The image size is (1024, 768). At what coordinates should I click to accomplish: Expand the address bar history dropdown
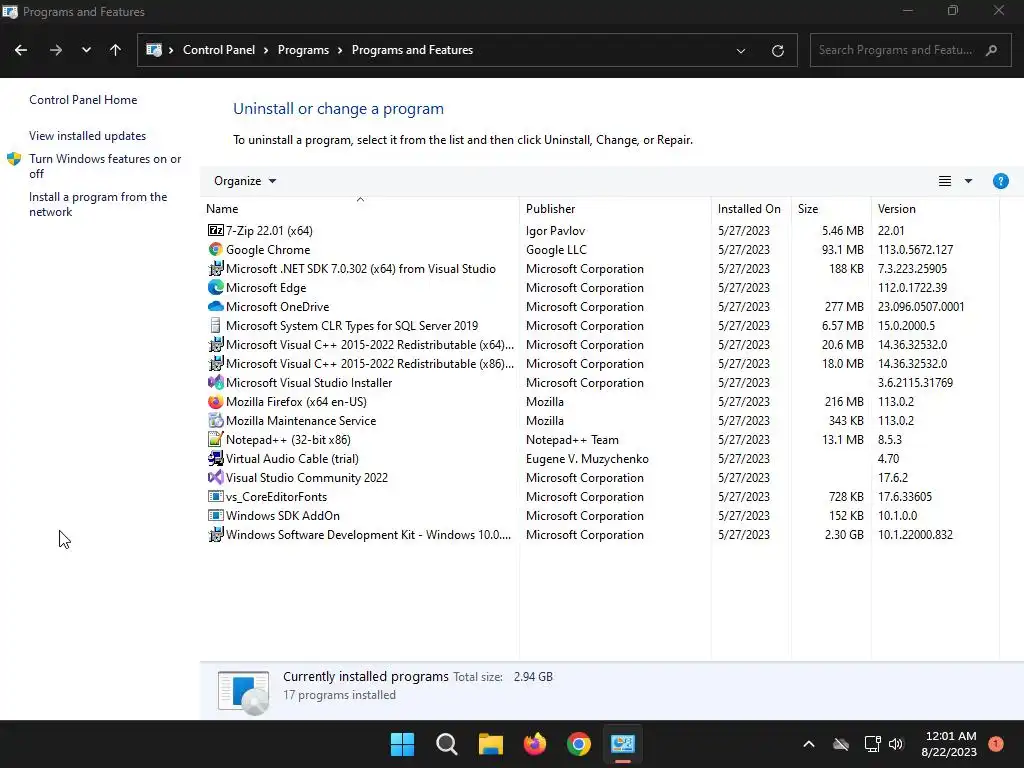[741, 50]
